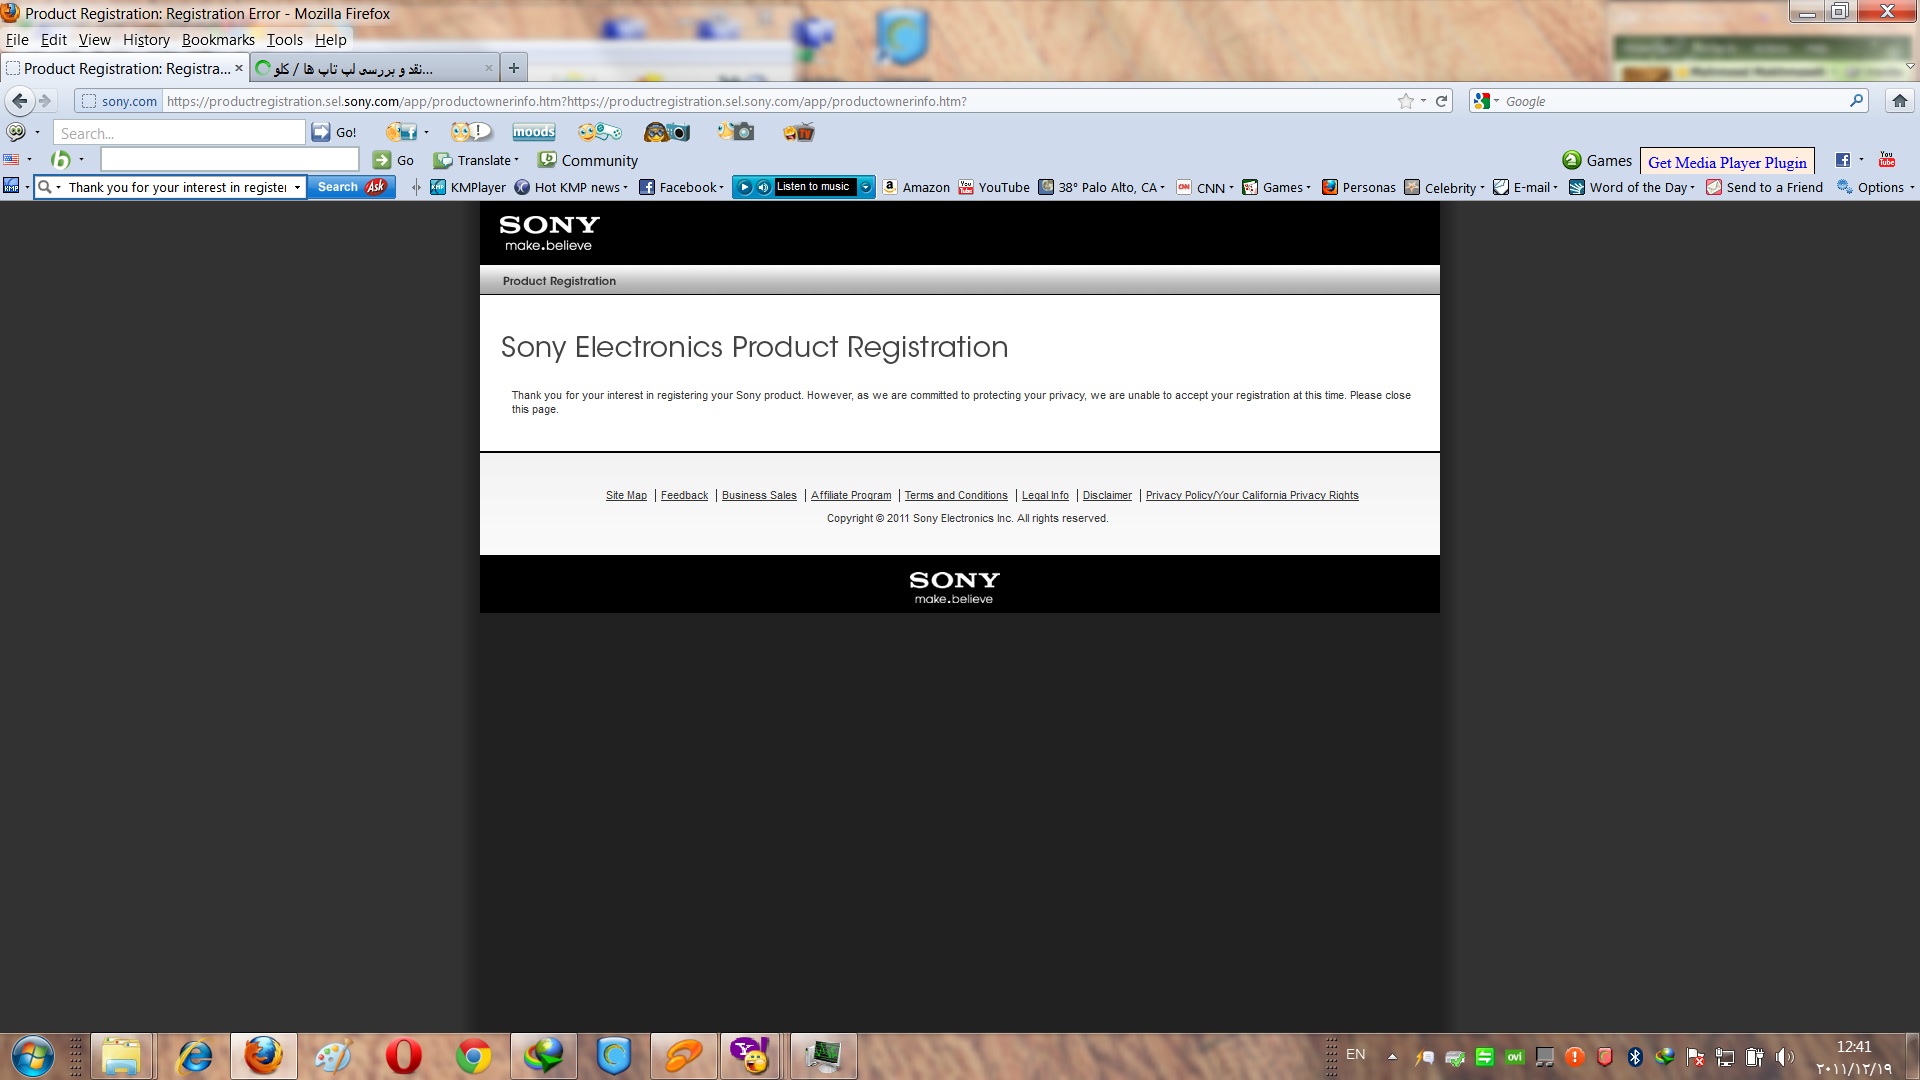Viewport: 1920px width, 1080px height.
Task: Click the moods toolbar button
Action: (533, 132)
